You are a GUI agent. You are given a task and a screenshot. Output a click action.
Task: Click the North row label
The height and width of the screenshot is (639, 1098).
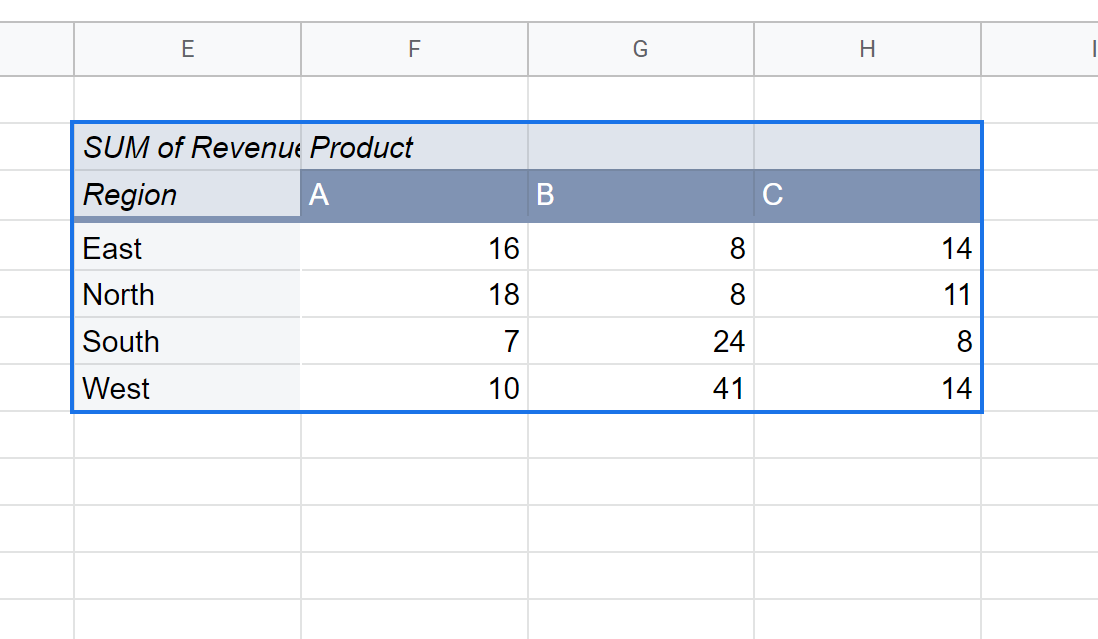188,294
